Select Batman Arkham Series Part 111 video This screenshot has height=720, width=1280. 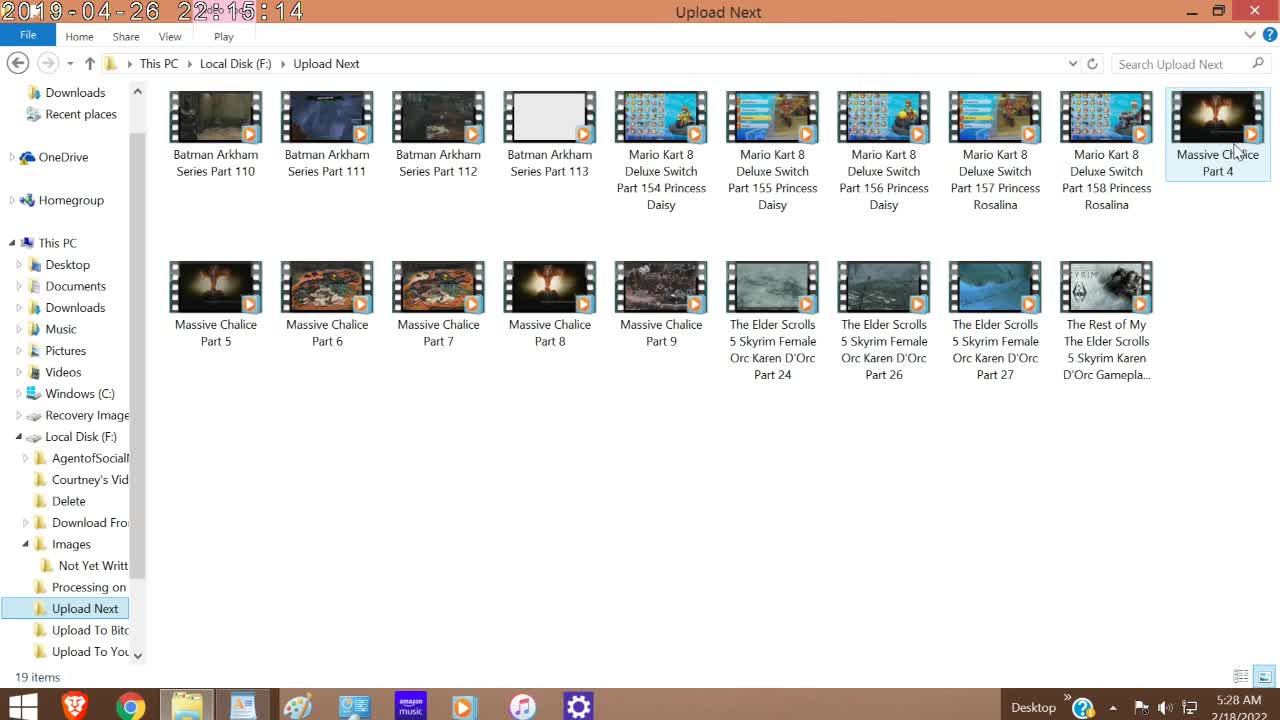pyautogui.click(x=327, y=135)
